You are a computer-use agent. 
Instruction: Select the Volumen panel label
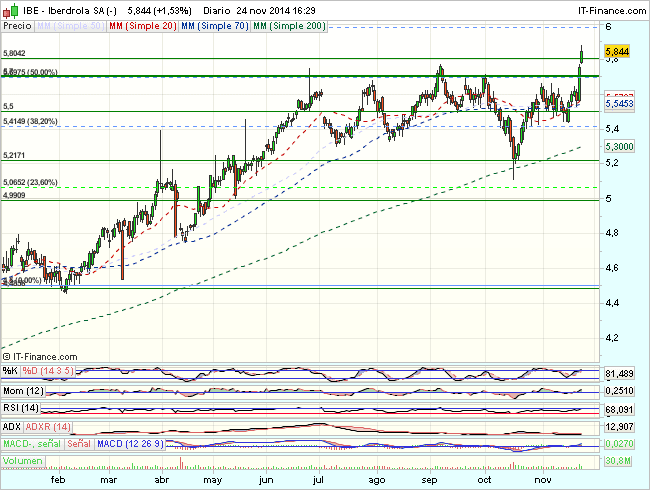point(22,462)
